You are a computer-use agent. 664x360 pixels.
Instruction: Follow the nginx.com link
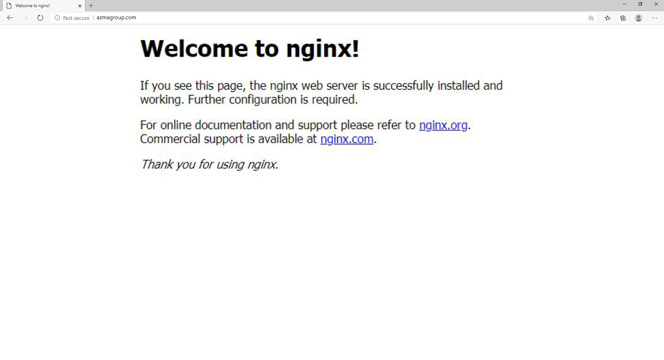pyautogui.click(x=347, y=139)
